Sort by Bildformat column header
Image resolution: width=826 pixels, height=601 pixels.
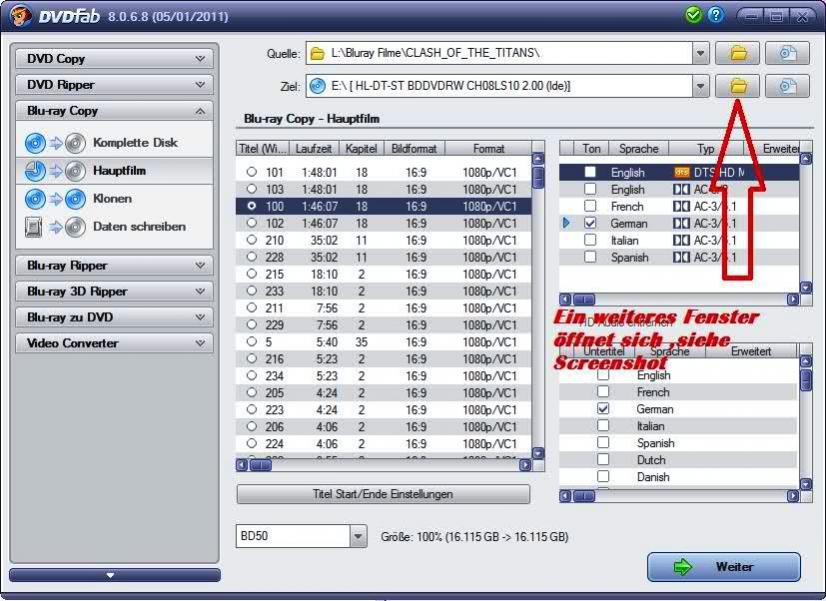[415, 149]
